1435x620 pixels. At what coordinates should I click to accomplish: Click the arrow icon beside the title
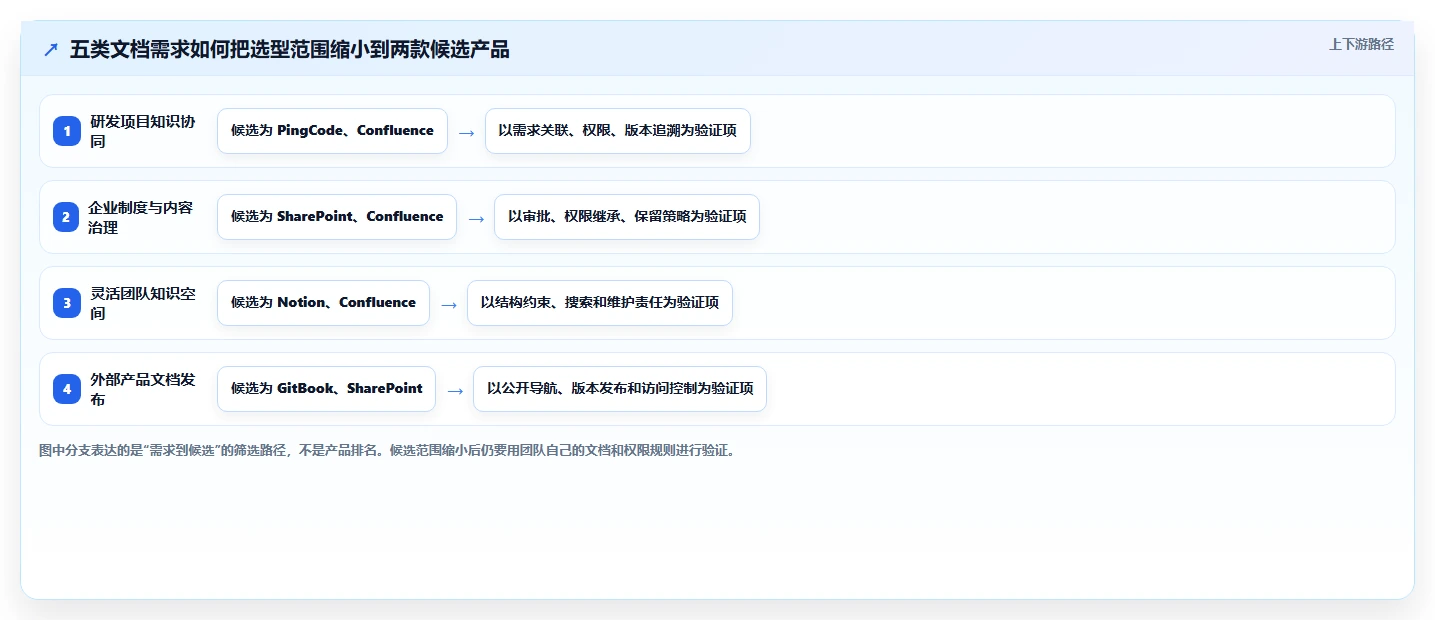(x=51, y=50)
